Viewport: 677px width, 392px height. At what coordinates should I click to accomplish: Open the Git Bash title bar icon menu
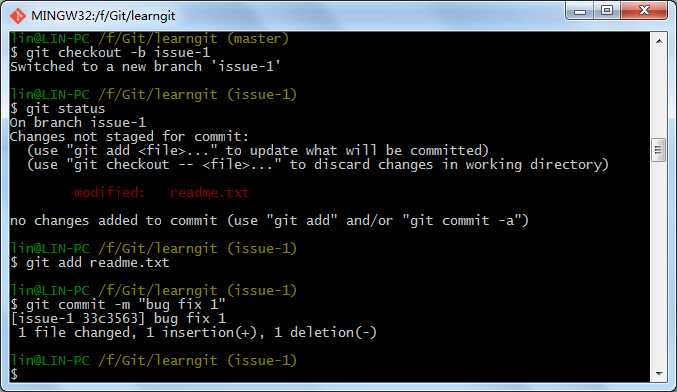point(18,16)
